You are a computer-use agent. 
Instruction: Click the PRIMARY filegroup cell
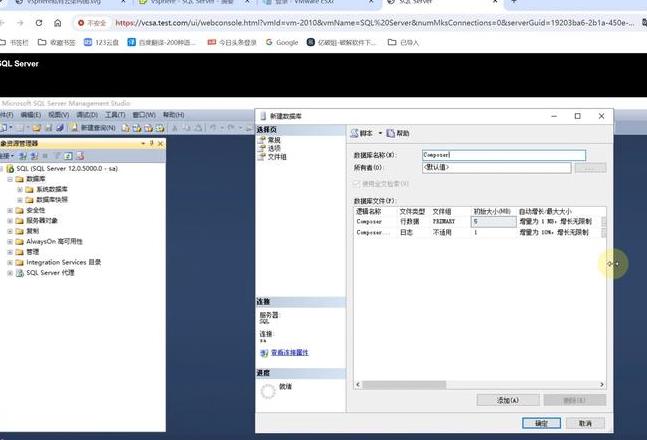(x=450, y=222)
